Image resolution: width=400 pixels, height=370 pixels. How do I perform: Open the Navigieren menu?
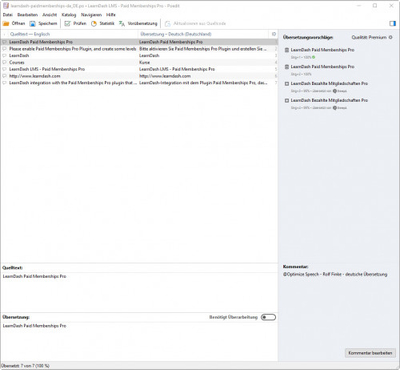click(x=91, y=15)
